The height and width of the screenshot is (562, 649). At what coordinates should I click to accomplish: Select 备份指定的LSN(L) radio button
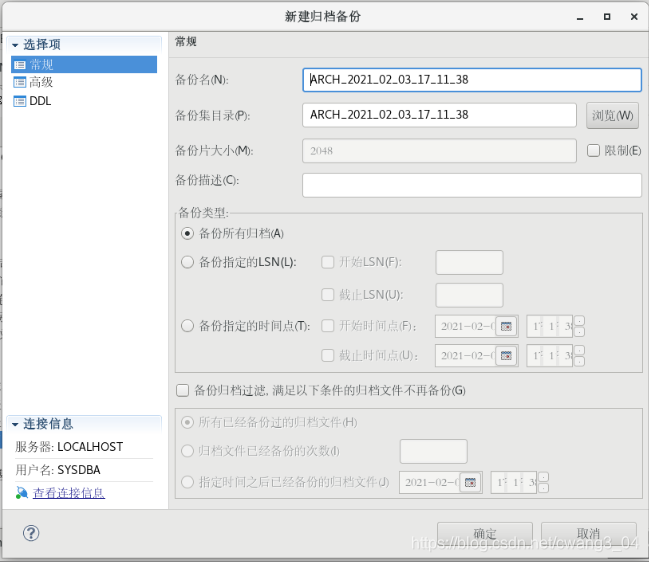pos(187,262)
